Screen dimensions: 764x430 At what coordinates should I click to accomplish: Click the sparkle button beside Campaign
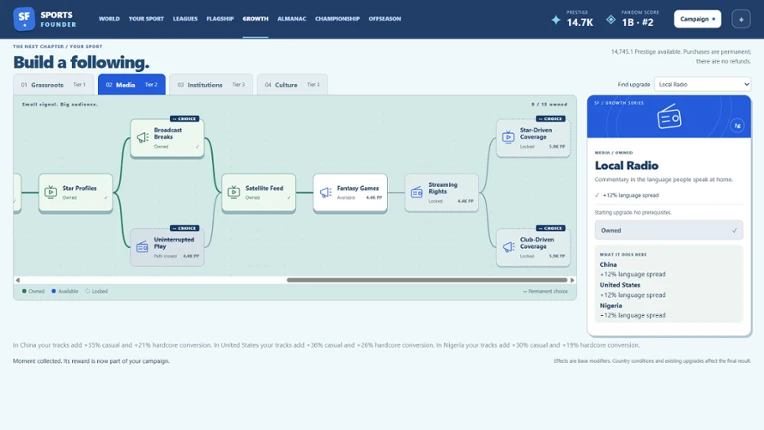[741, 19]
